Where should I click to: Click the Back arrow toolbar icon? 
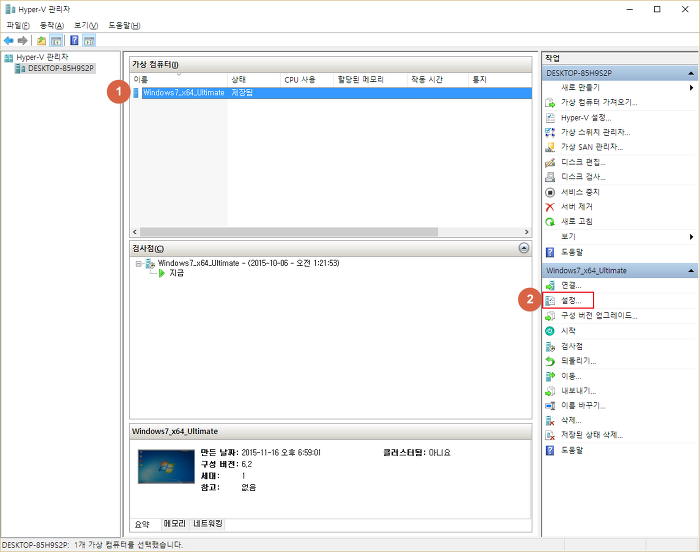(8, 41)
